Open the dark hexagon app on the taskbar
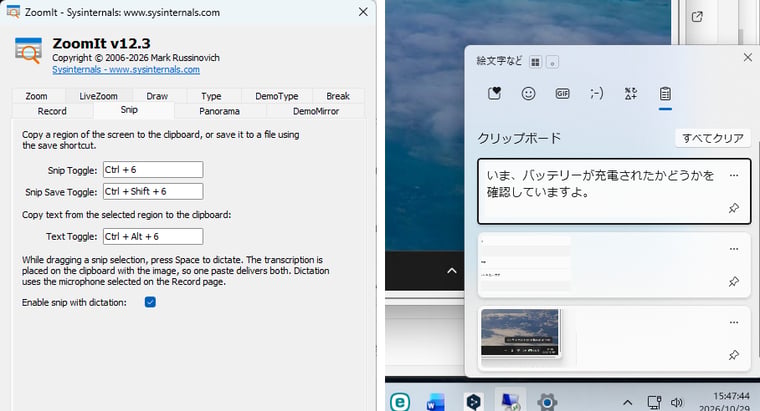Screen dimensions: 760x411 click(473, 402)
